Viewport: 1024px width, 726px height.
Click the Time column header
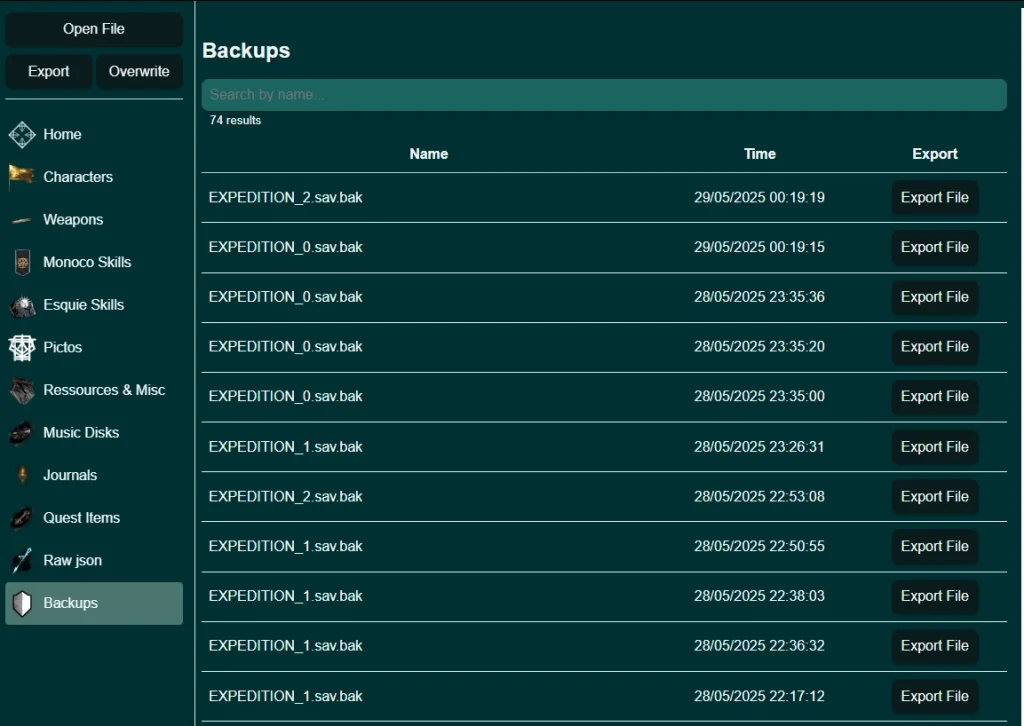coord(759,154)
